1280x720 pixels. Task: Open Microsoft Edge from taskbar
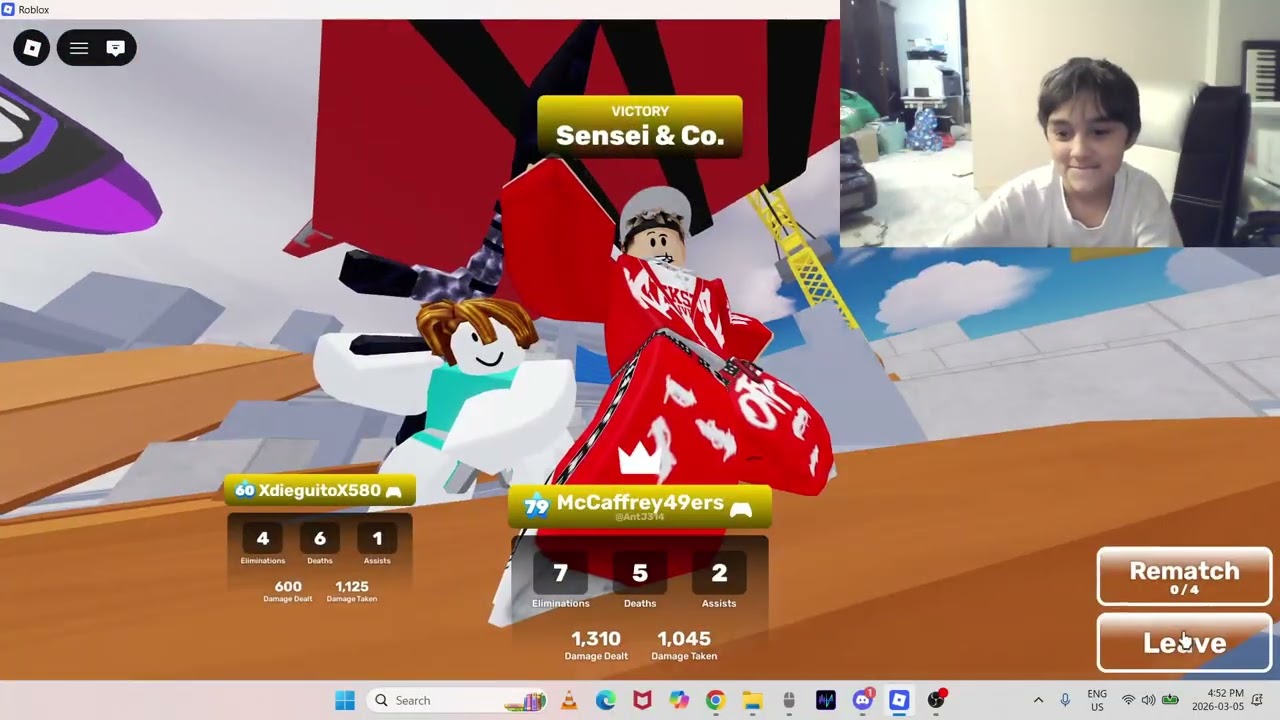(606, 700)
